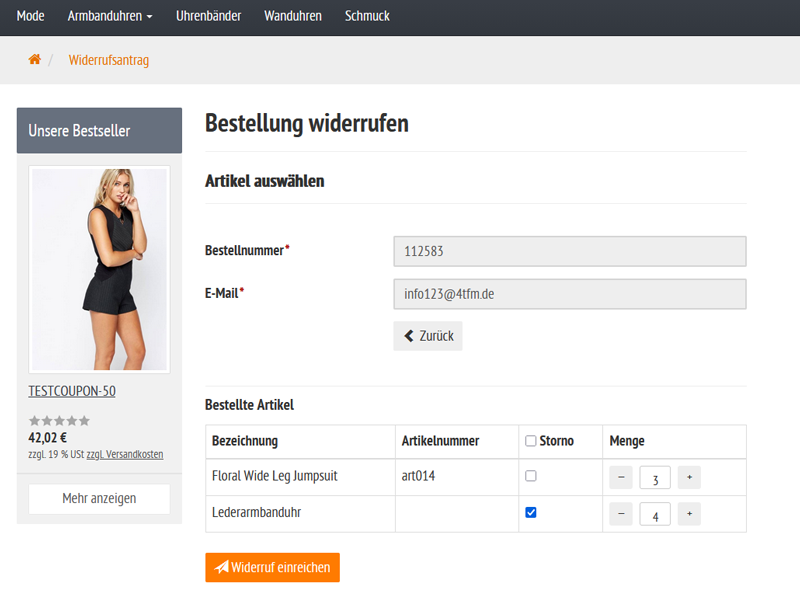The width and height of the screenshot is (800, 592).
Task: Decrease quantity of Floral Wide Leg Jumpsuit
Action: pyautogui.click(x=621, y=477)
